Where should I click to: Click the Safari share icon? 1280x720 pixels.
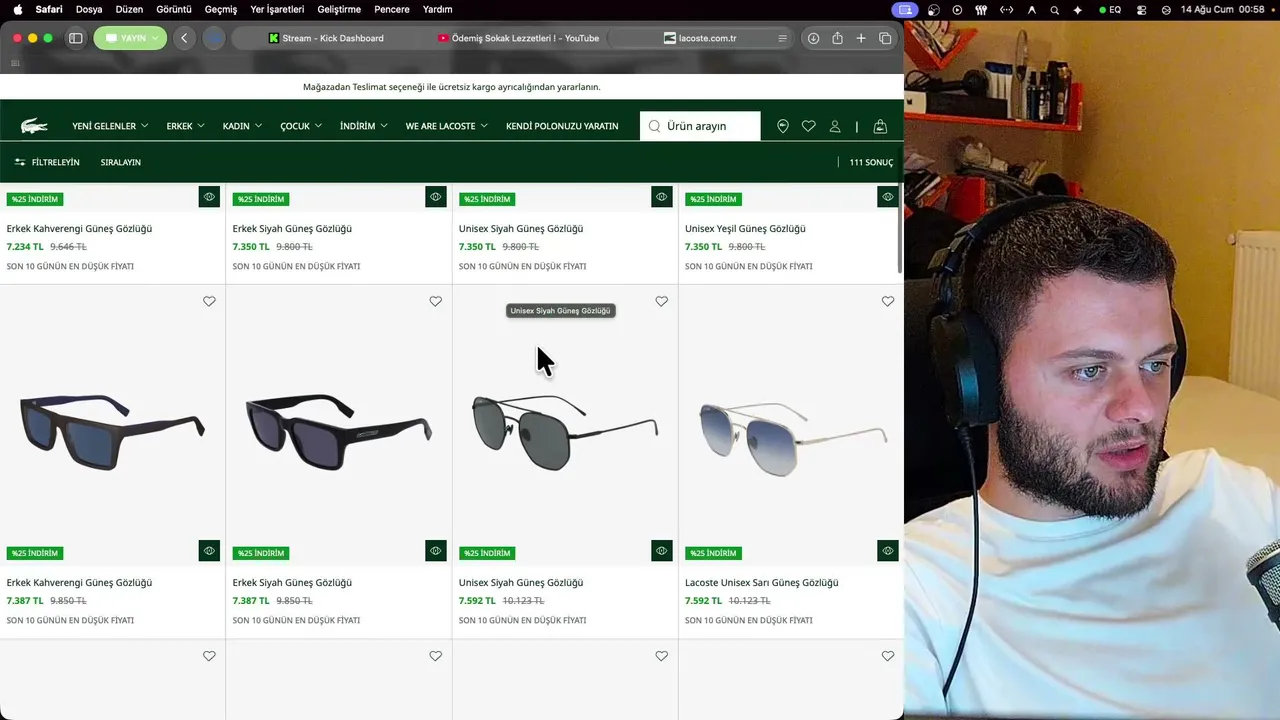[x=837, y=38]
